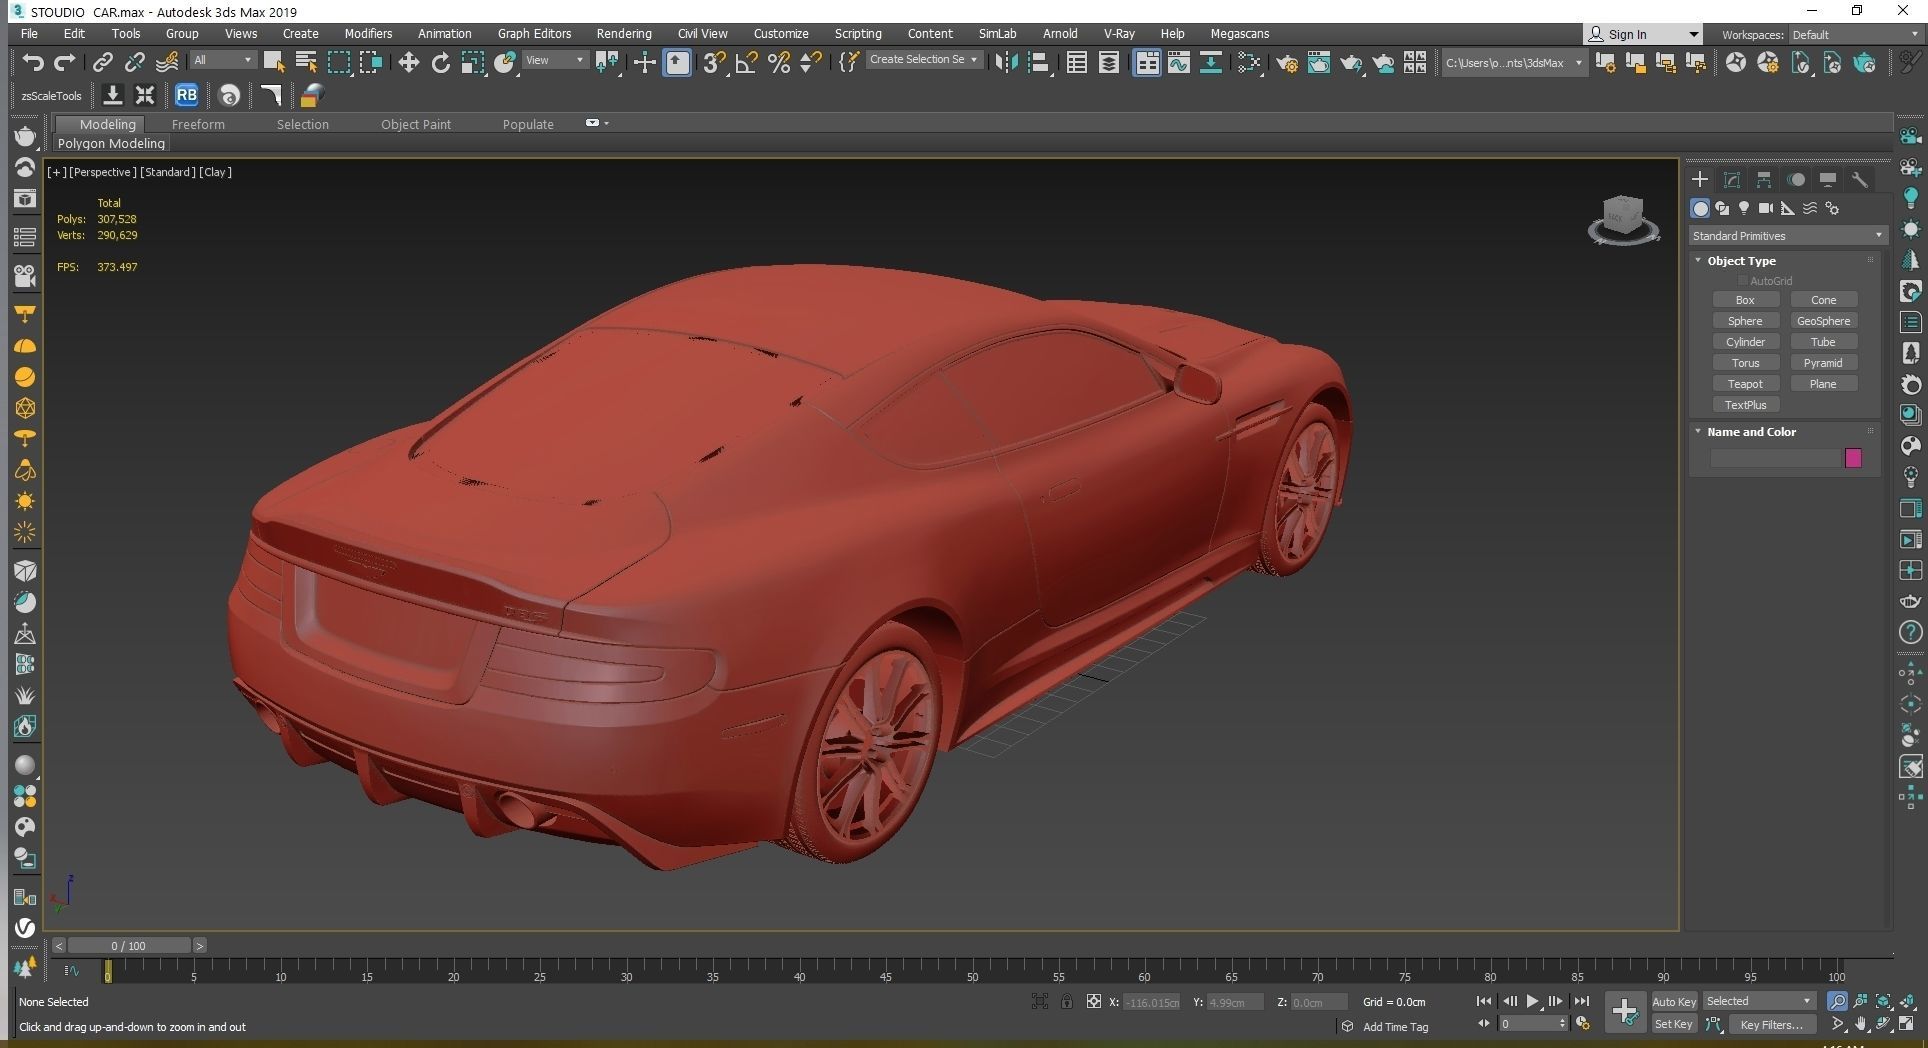This screenshot has width=1928, height=1048.
Task: Open the Render Setup teapot icon
Action: point(1287,63)
